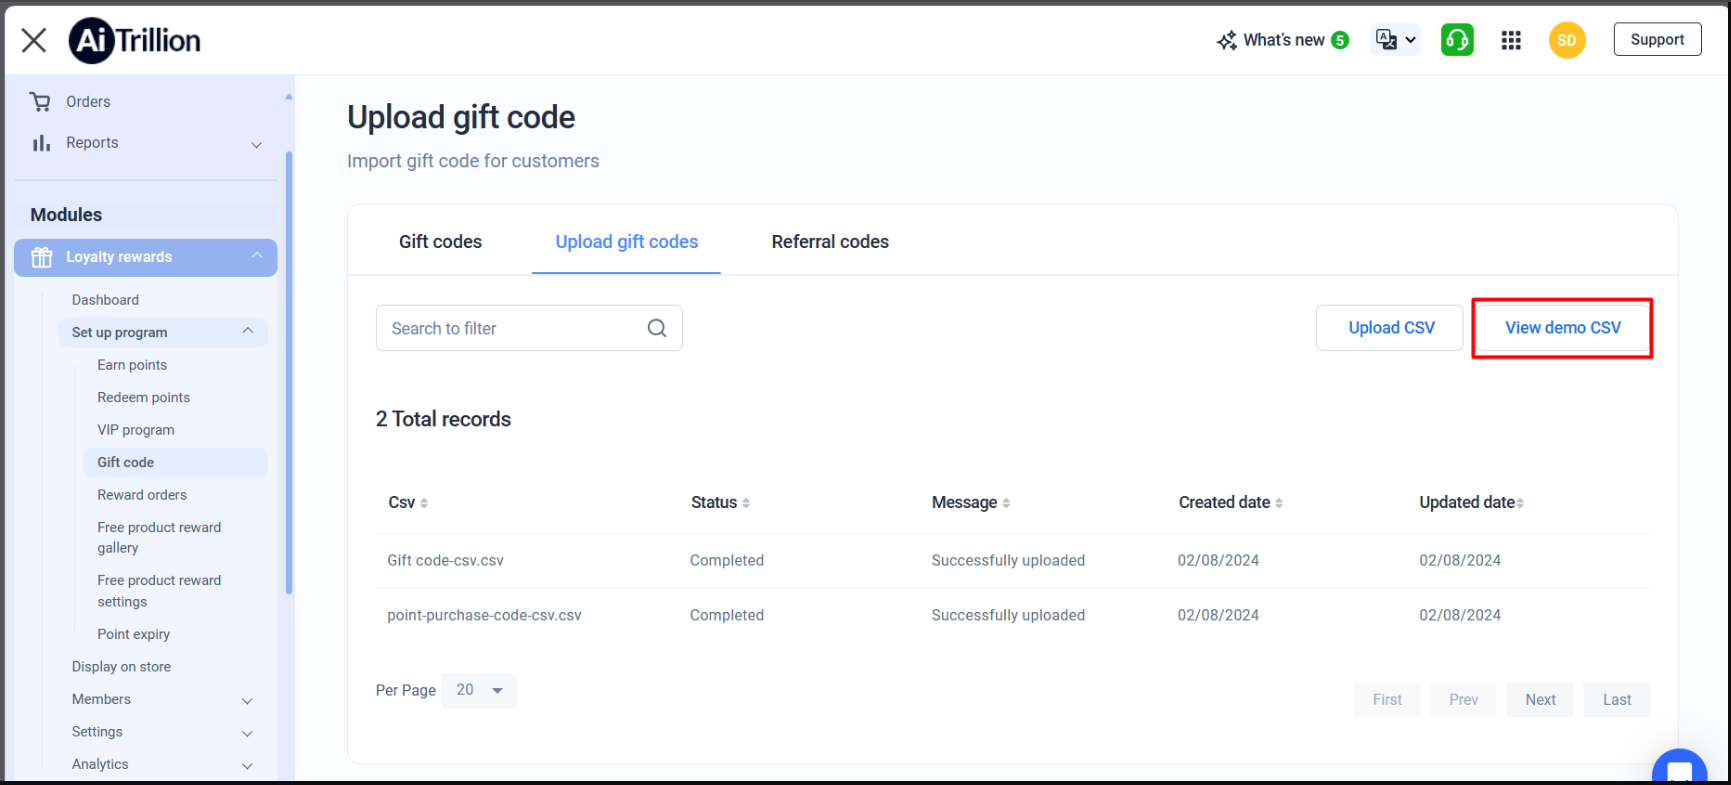Open the language translate dropdown
Viewport: 1731px width, 785px height.
tap(1395, 40)
